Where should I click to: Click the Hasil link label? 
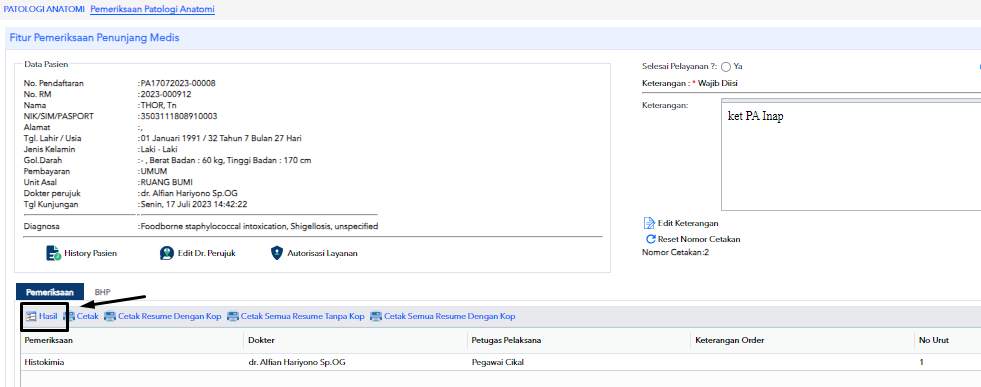(48, 316)
